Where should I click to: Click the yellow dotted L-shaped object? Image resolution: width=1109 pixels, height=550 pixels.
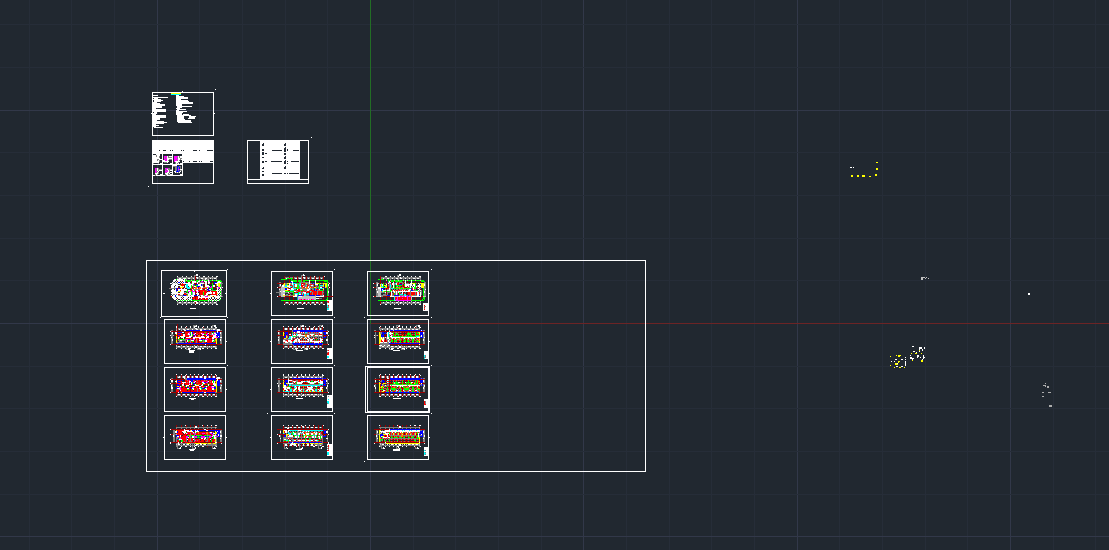click(x=864, y=172)
